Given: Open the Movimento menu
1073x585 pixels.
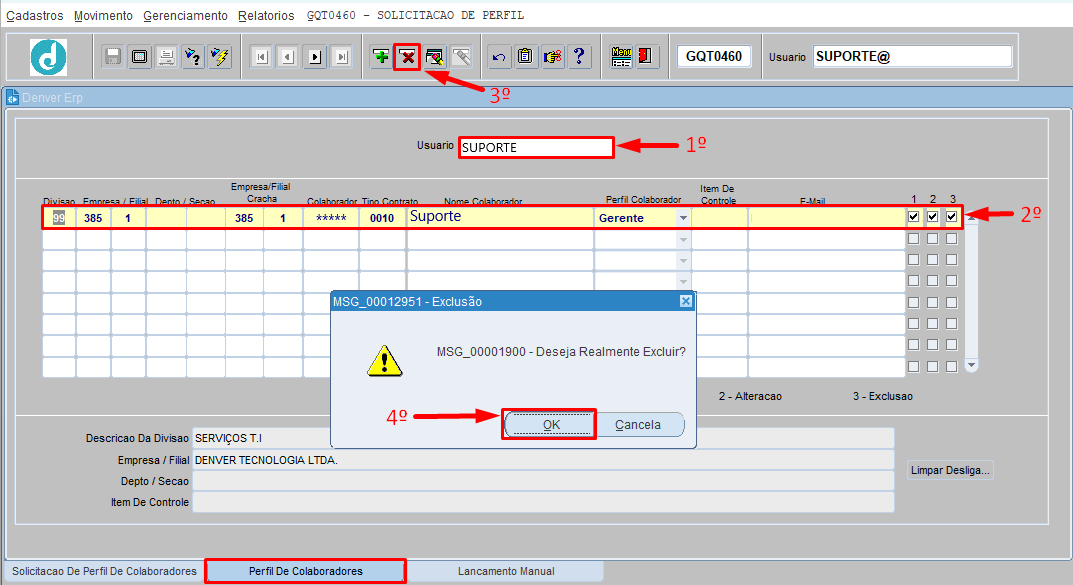Looking at the screenshot, I should tap(103, 16).
